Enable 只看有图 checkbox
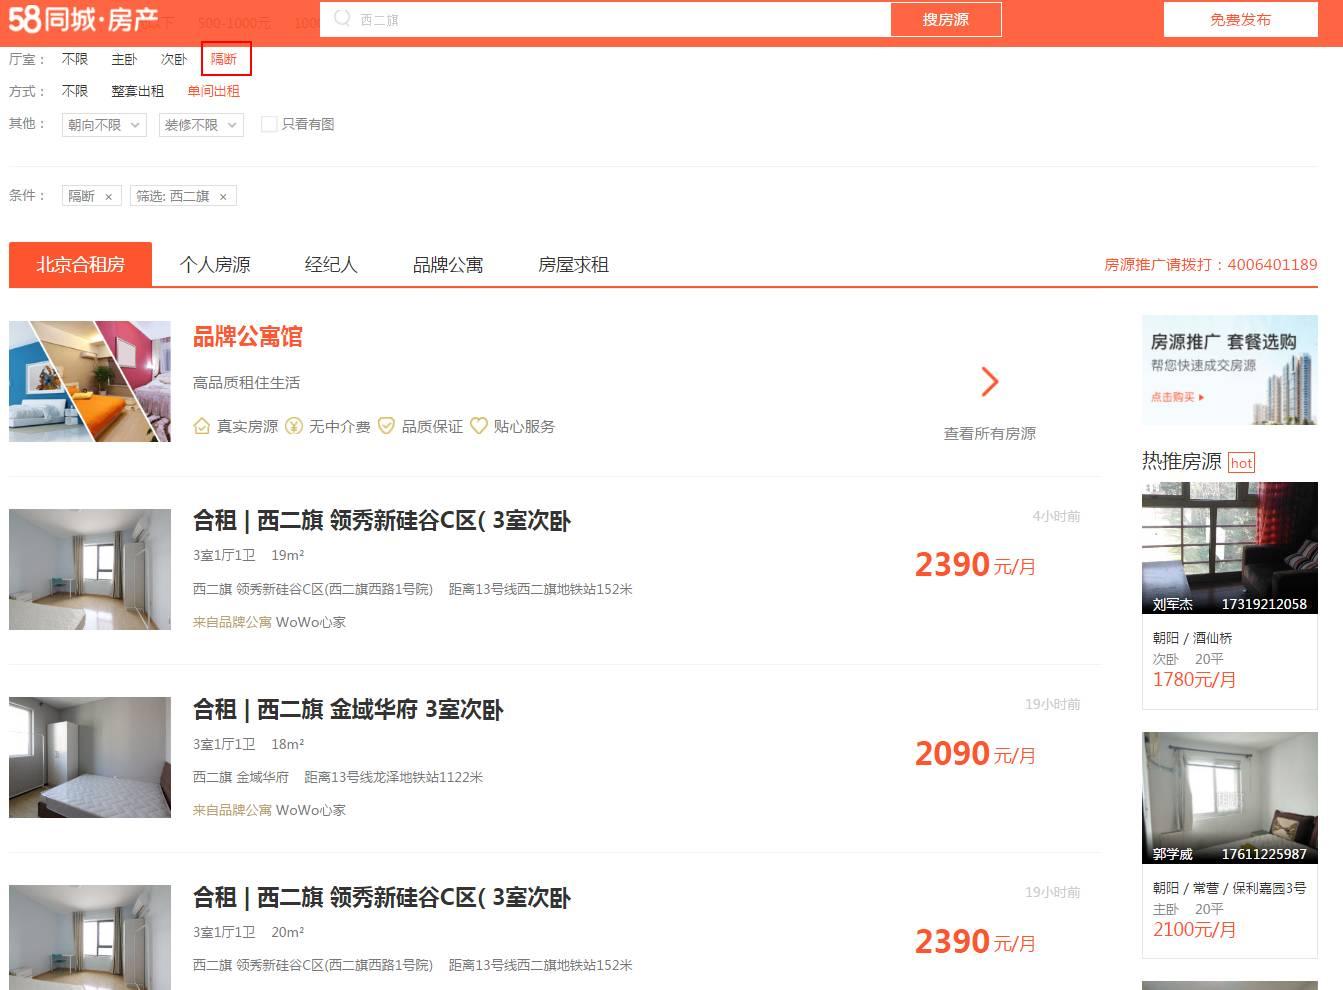Image resolution: width=1343 pixels, height=990 pixels. coord(268,124)
